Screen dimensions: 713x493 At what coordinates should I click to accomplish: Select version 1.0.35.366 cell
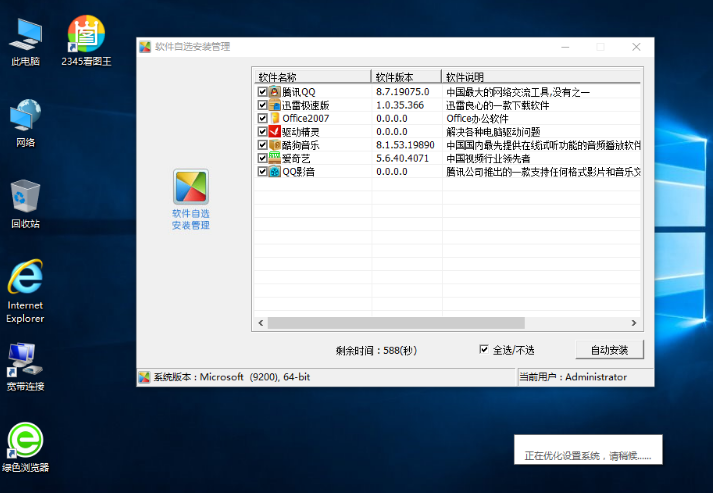click(400, 105)
